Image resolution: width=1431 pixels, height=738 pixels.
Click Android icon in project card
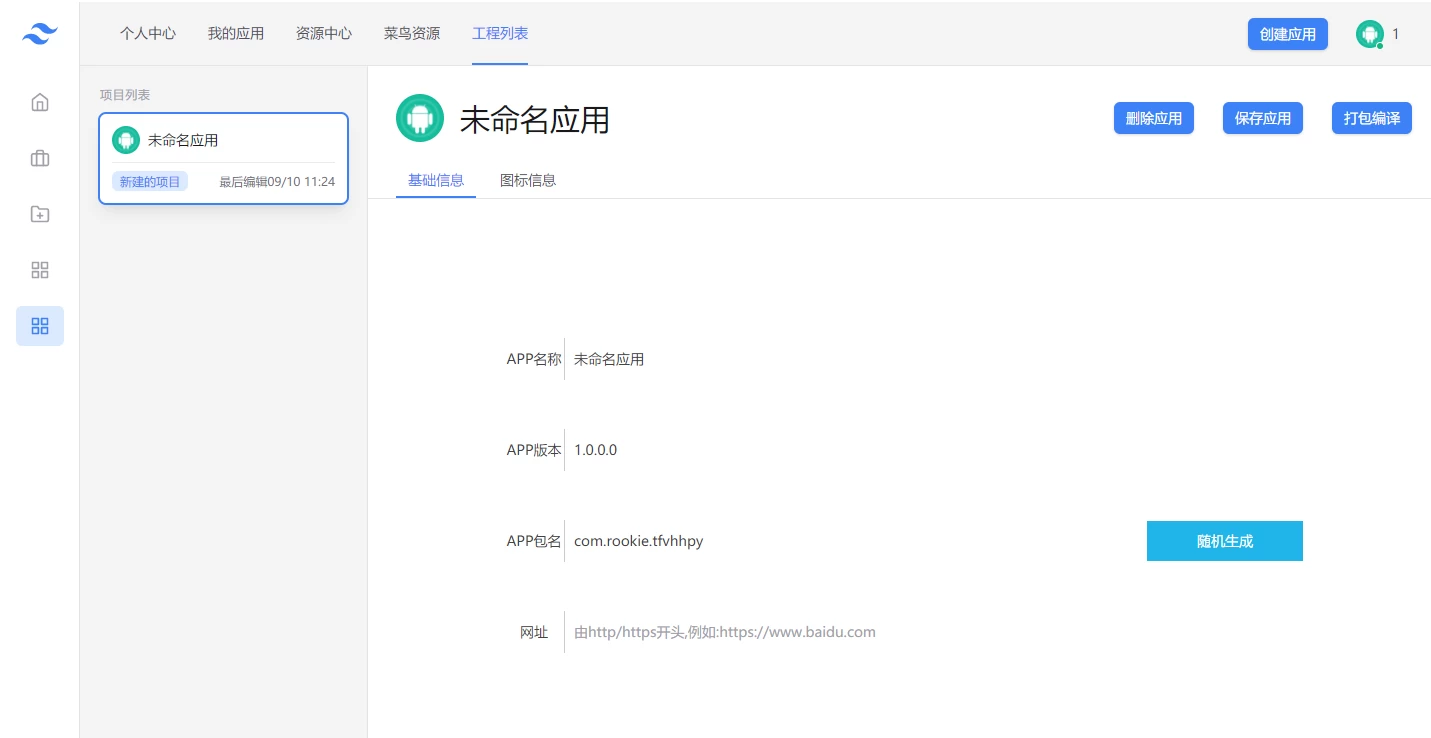[x=126, y=140]
